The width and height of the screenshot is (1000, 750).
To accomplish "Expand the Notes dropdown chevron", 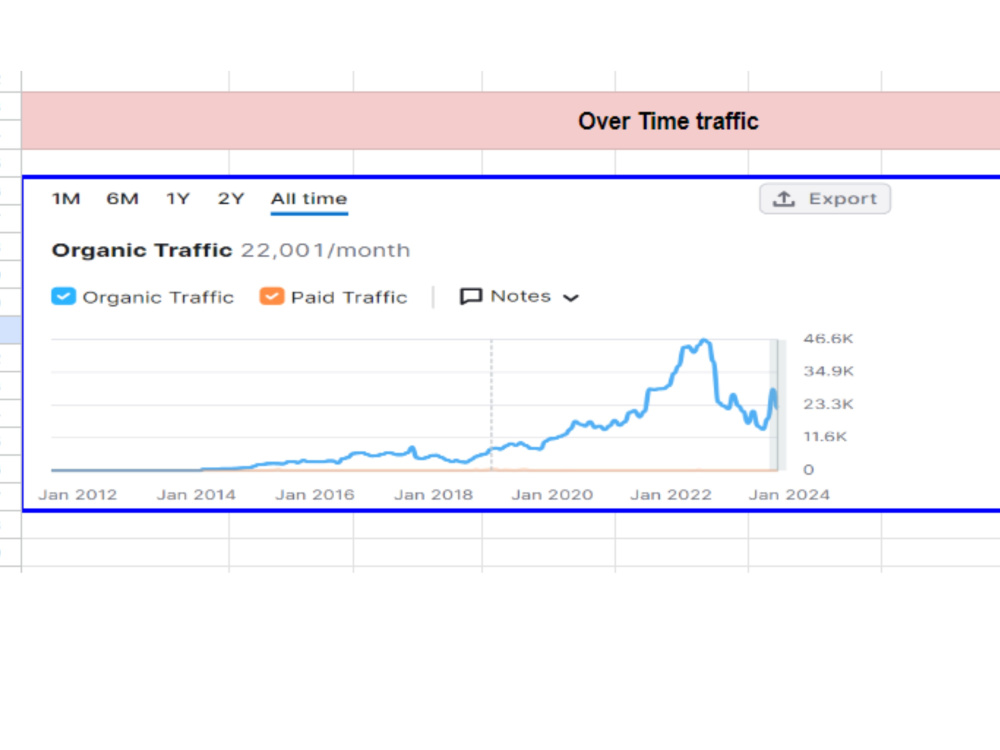I will tap(571, 298).
